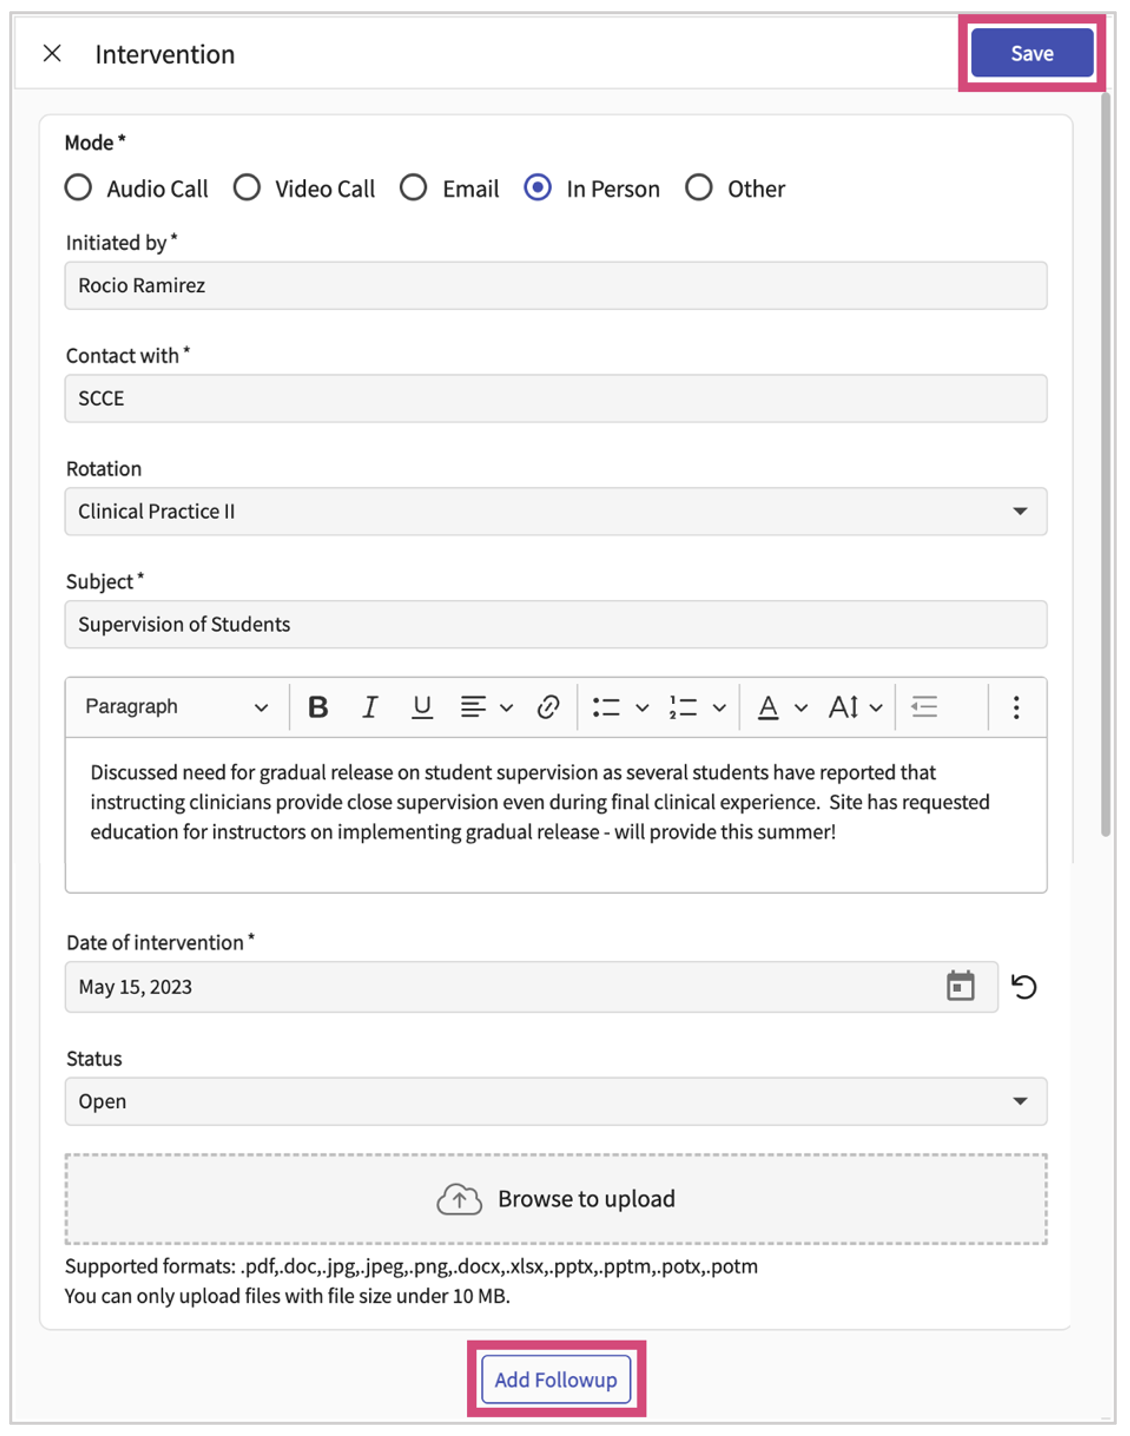Toggle bold formatting in the editor
Screen dimensions: 1130x1436
(318, 708)
